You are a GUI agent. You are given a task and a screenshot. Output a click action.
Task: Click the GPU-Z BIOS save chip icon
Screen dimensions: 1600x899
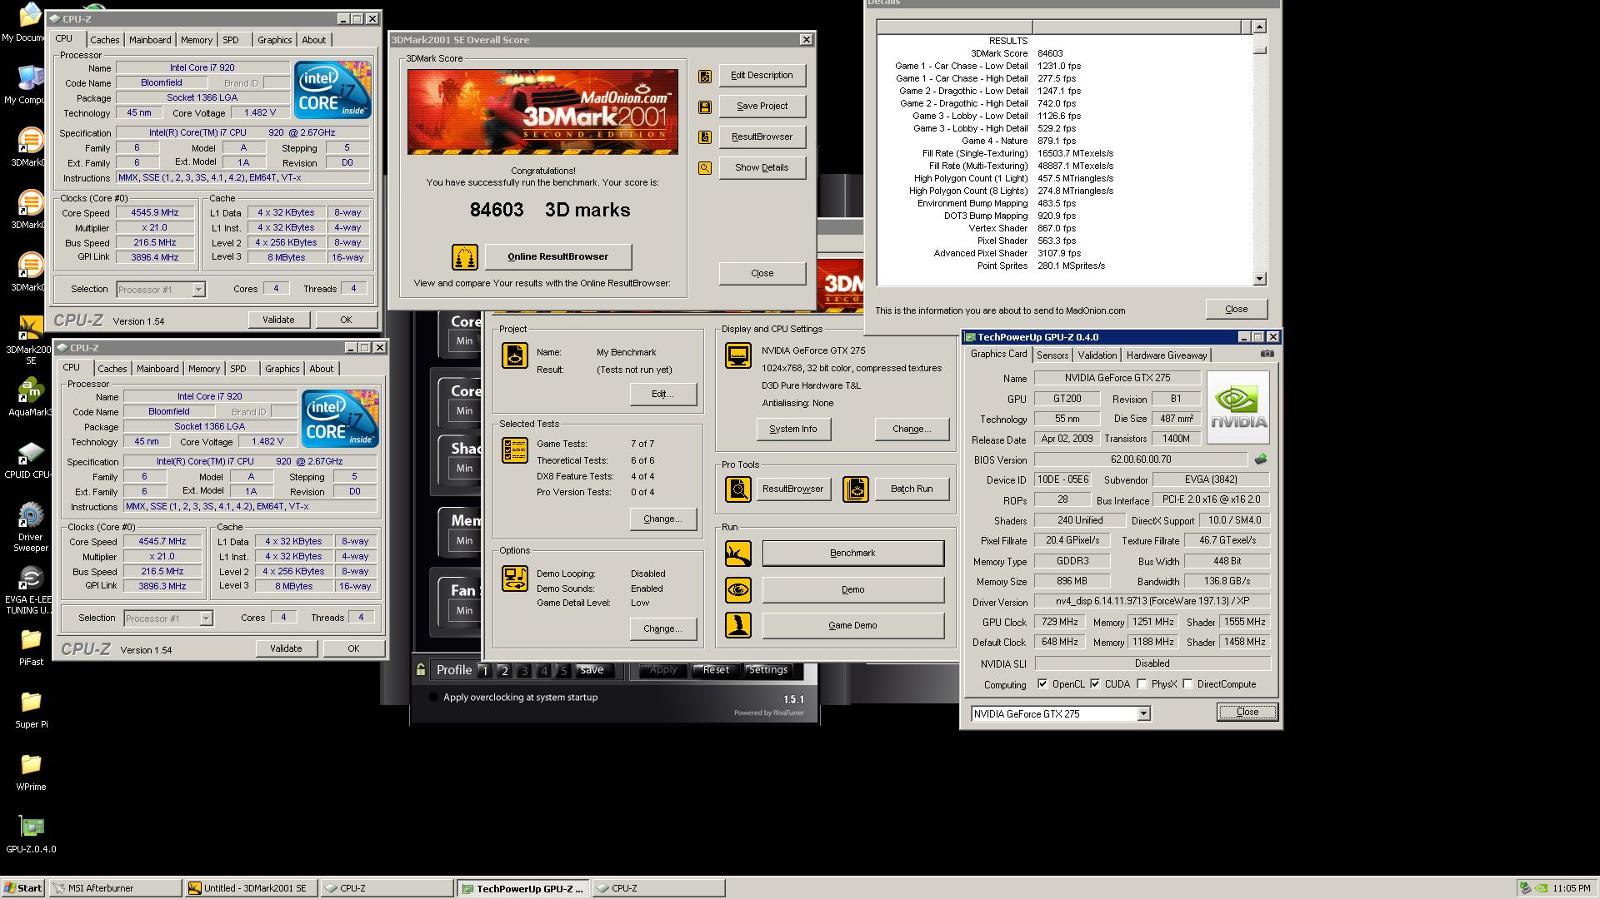pos(1261,460)
